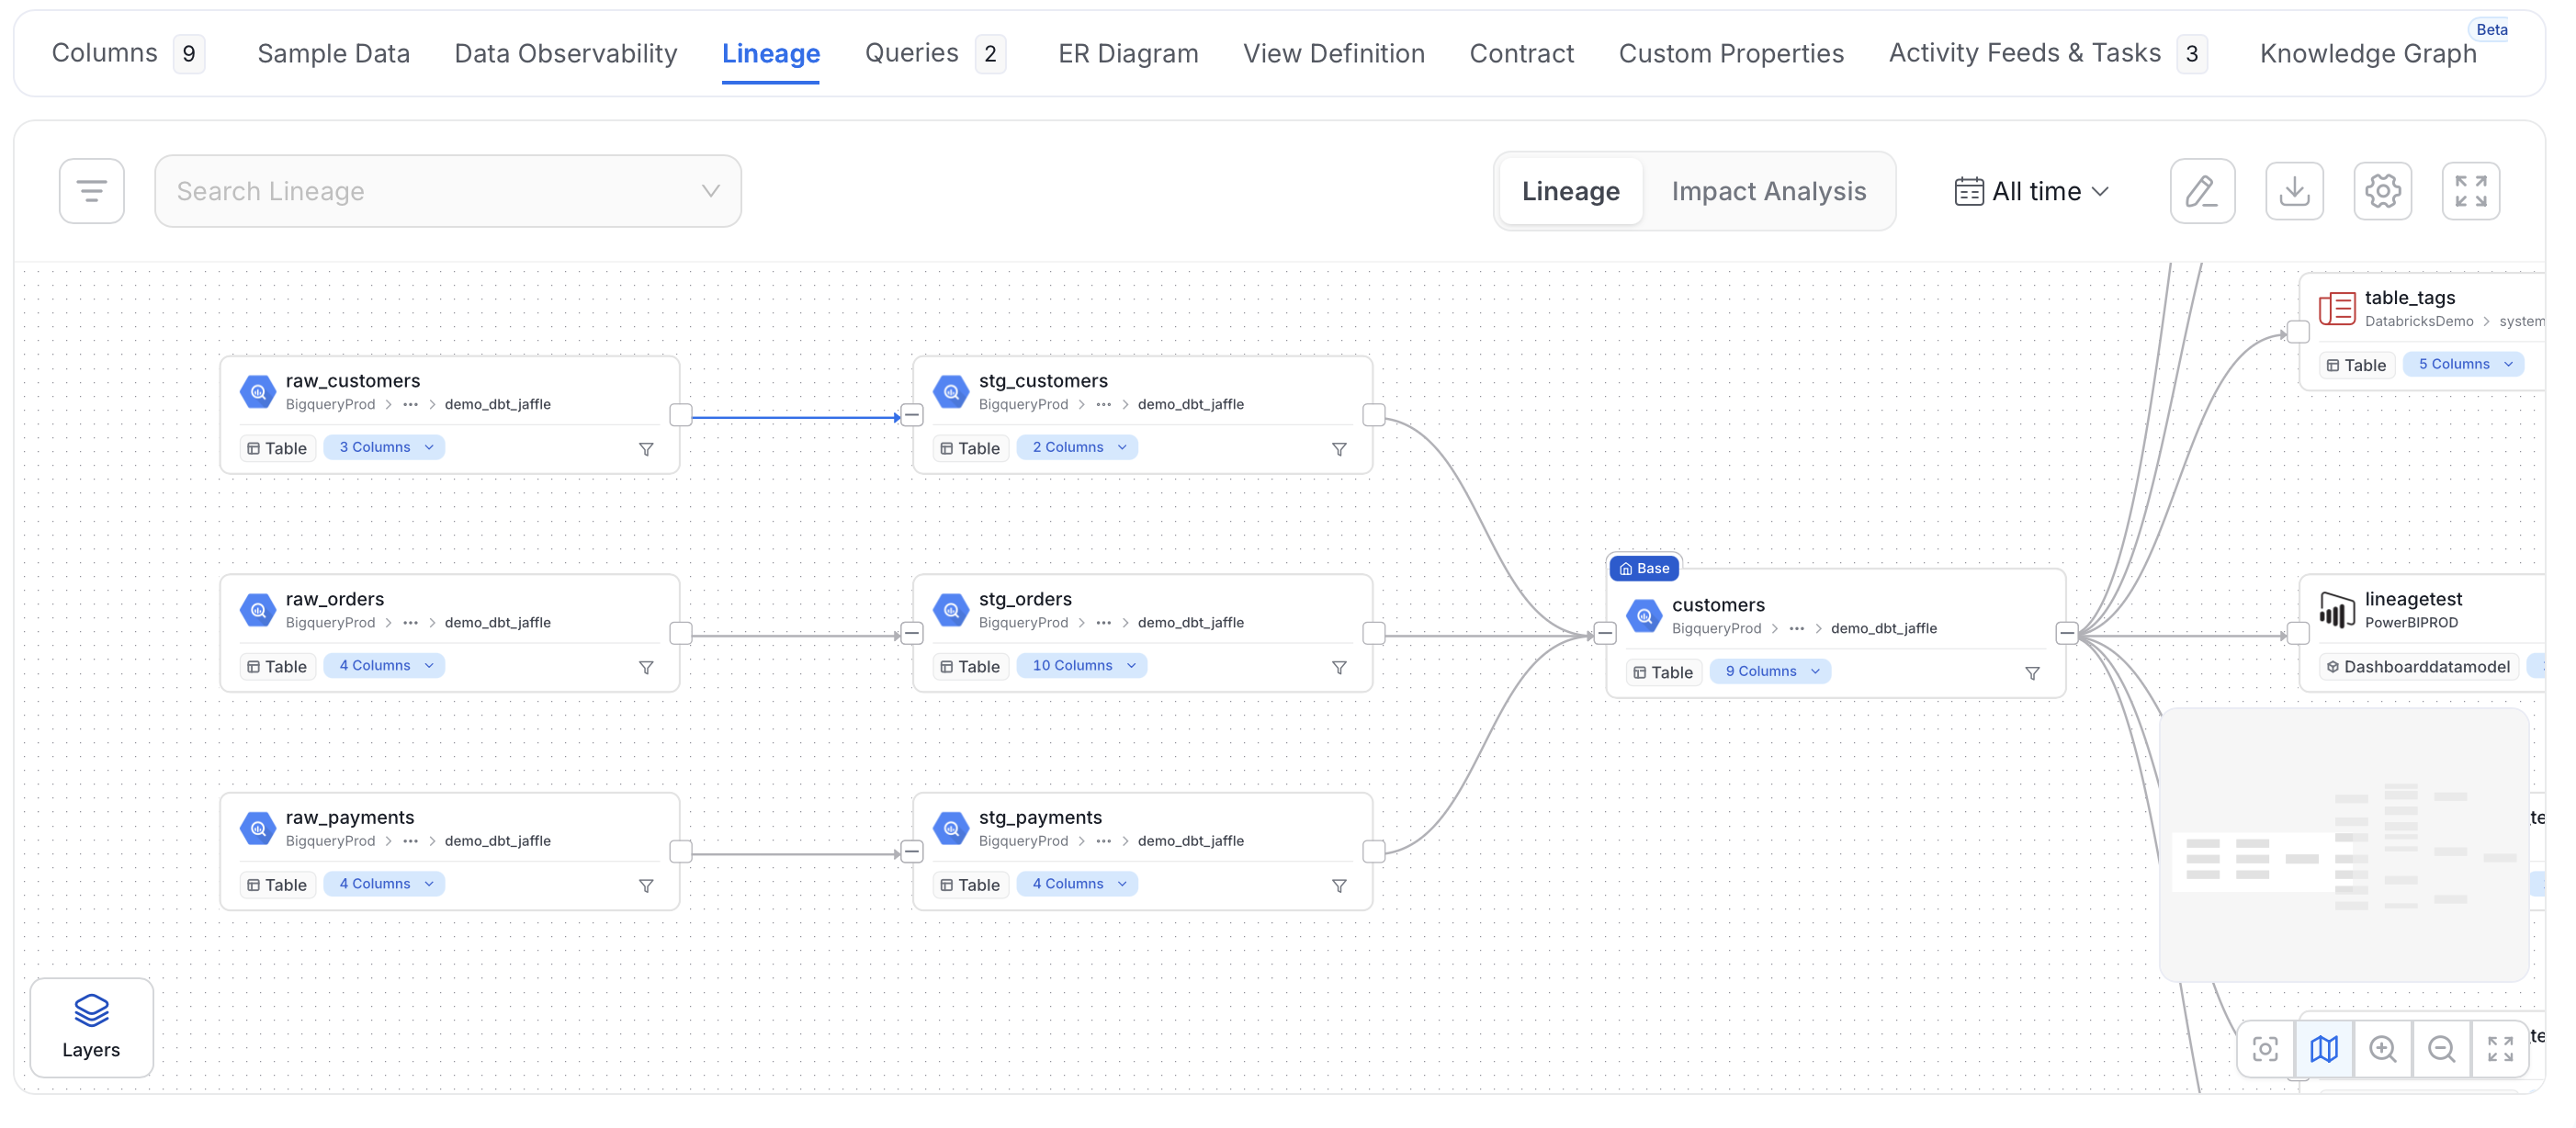Open the Contract tab
2576x1128 pixels.
click(x=1521, y=53)
